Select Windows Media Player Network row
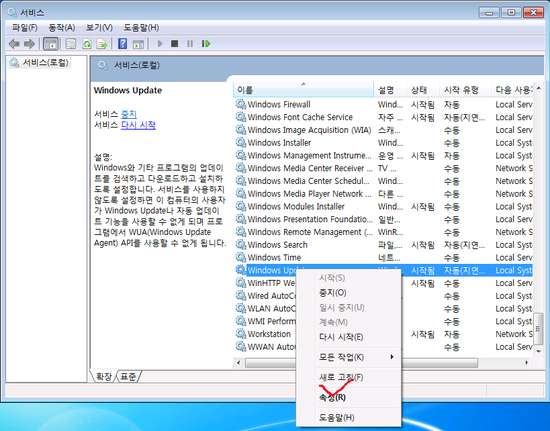Image resolution: width=550 pixels, height=431 pixels. click(x=383, y=193)
